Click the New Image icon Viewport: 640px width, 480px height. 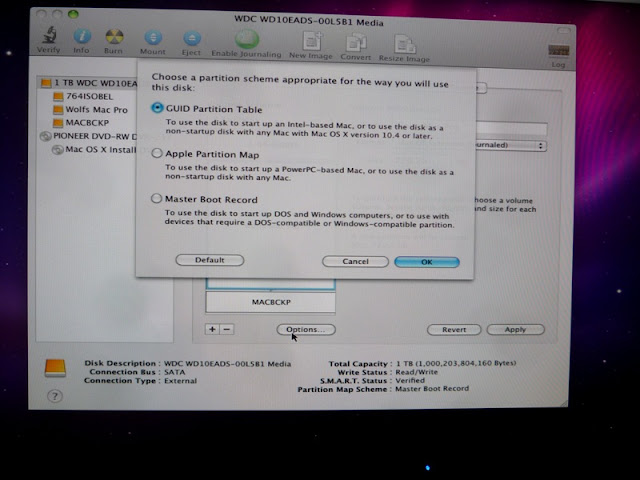coord(312,42)
